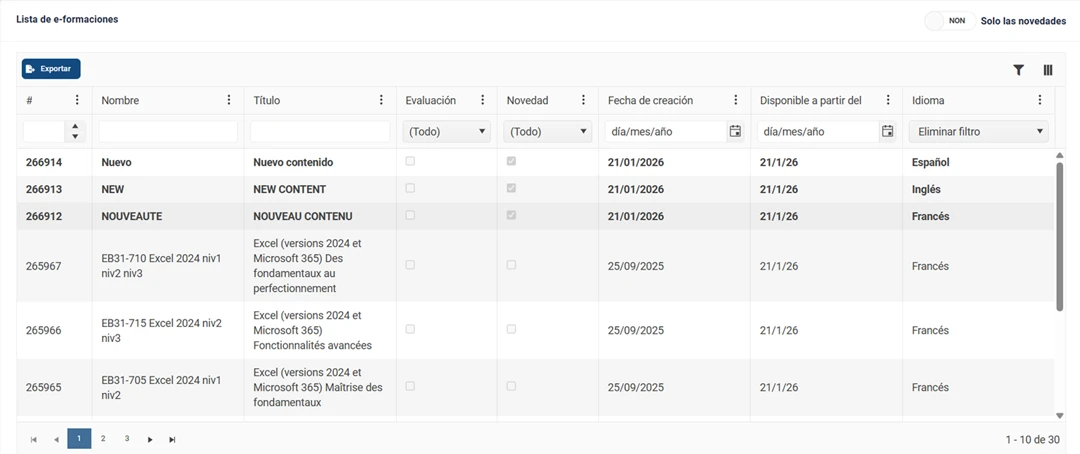
Task: Go to the last page
Action: [x=172, y=439]
